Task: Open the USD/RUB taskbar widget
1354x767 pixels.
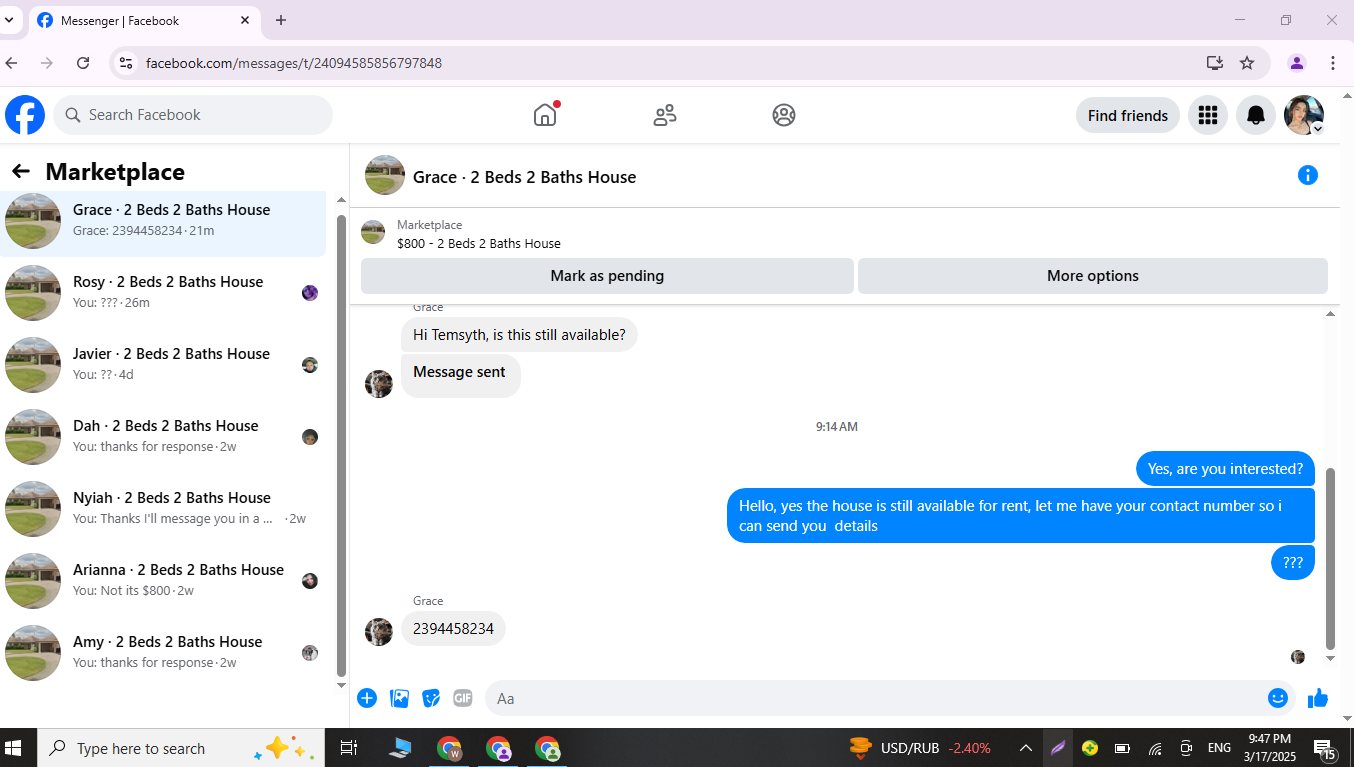Action: [x=919, y=748]
